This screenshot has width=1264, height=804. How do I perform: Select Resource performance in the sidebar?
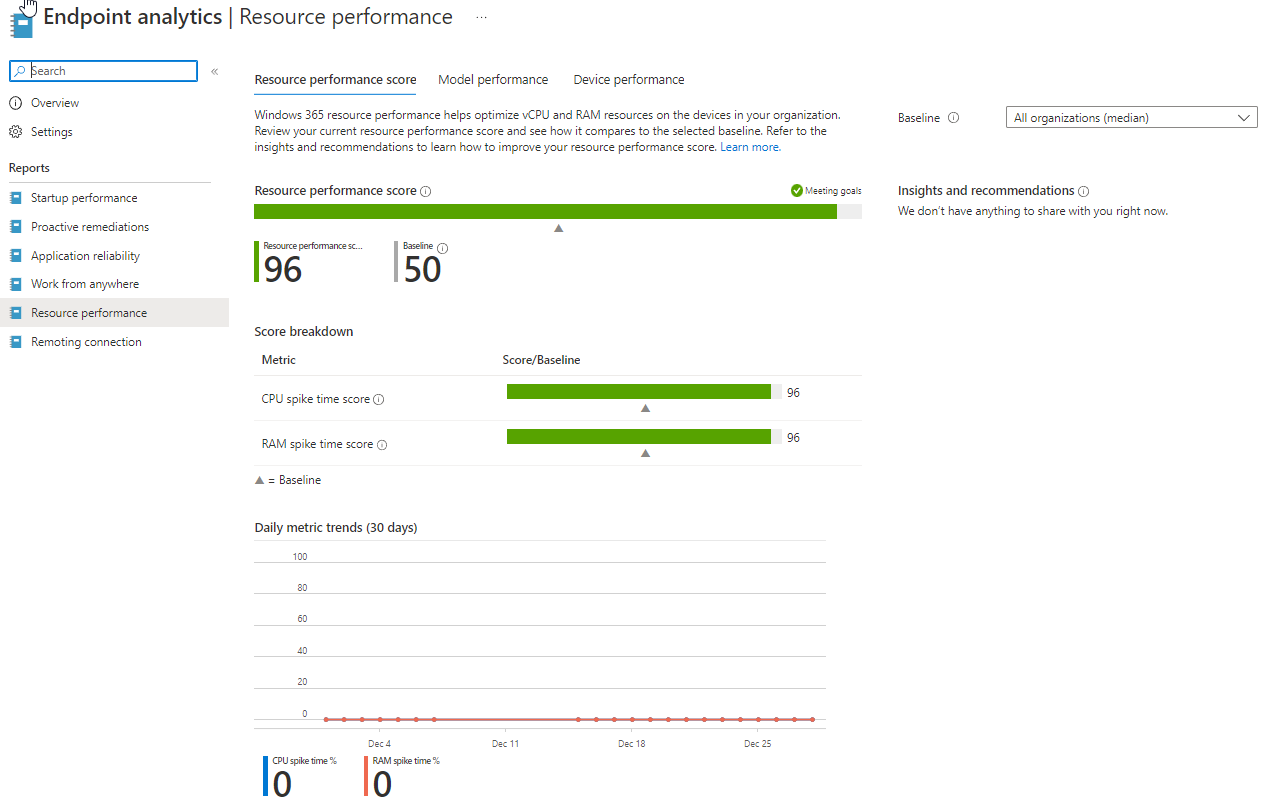[x=114, y=313]
